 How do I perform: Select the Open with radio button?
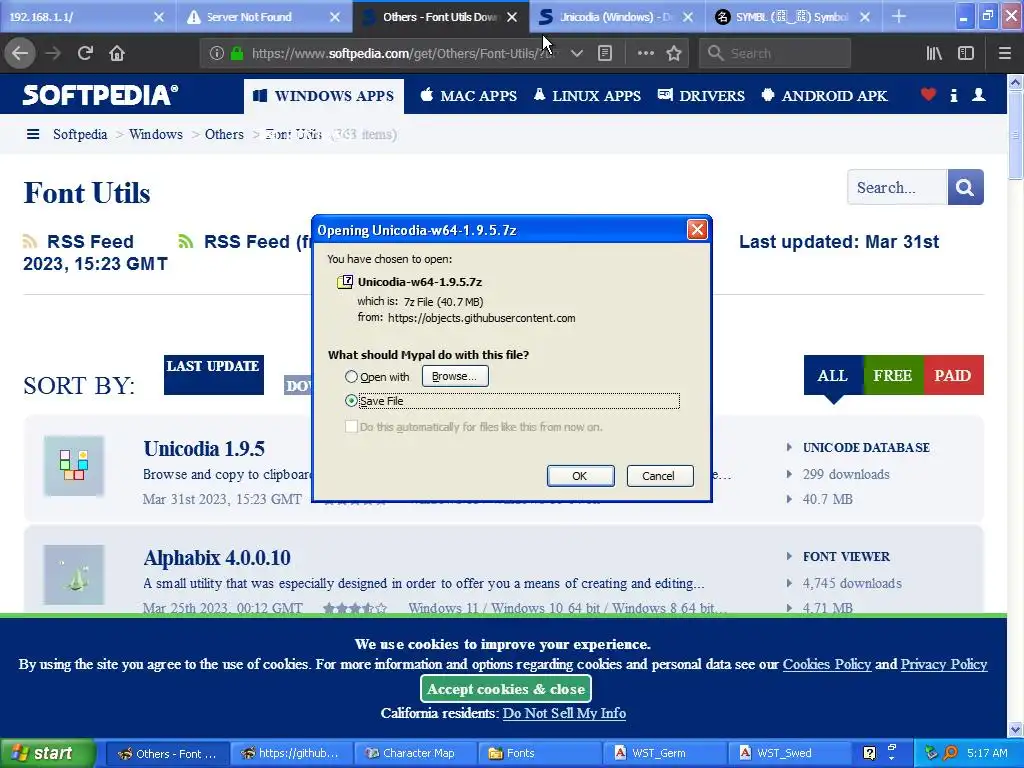[351, 377]
